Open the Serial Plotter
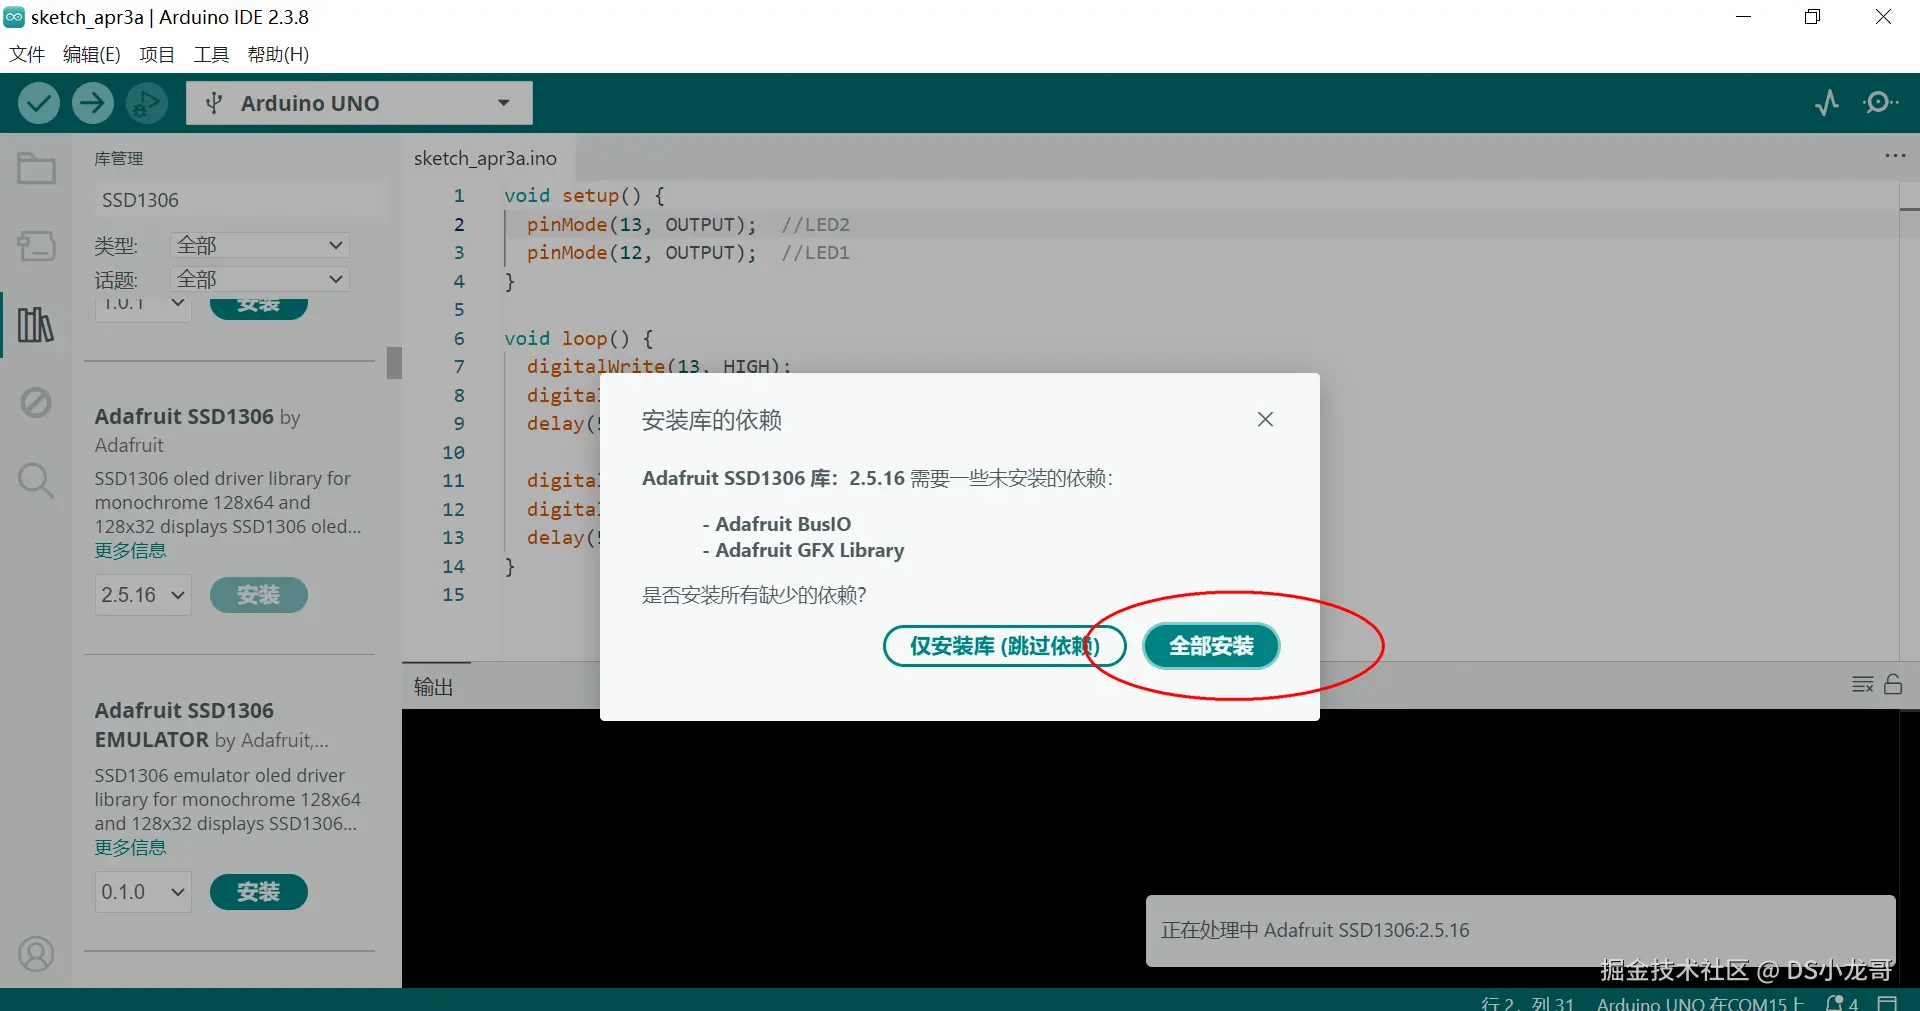Screen dimensions: 1920x1011 click(x=1827, y=103)
